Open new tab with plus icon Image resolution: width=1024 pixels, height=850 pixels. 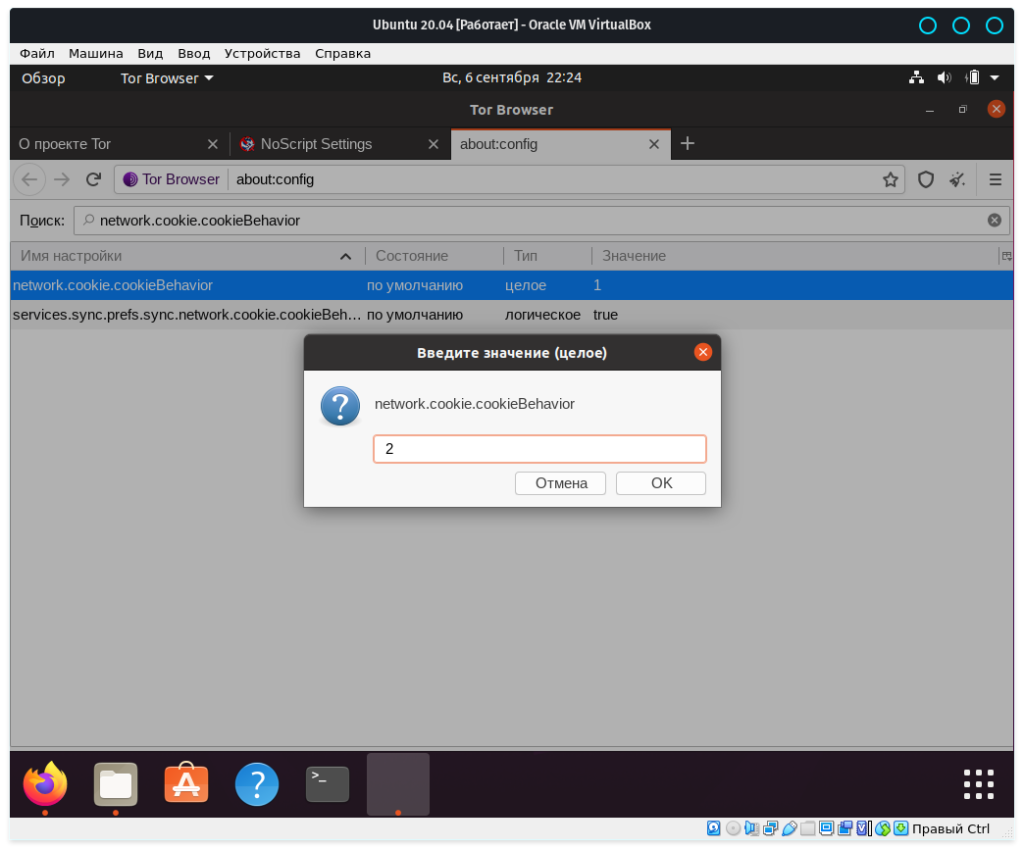pyautogui.click(x=687, y=144)
